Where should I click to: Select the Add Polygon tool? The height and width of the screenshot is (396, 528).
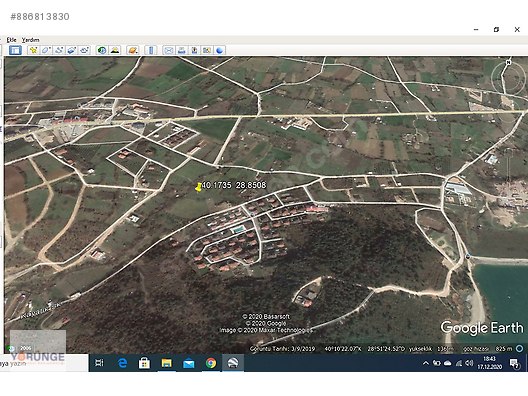coord(46,51)
